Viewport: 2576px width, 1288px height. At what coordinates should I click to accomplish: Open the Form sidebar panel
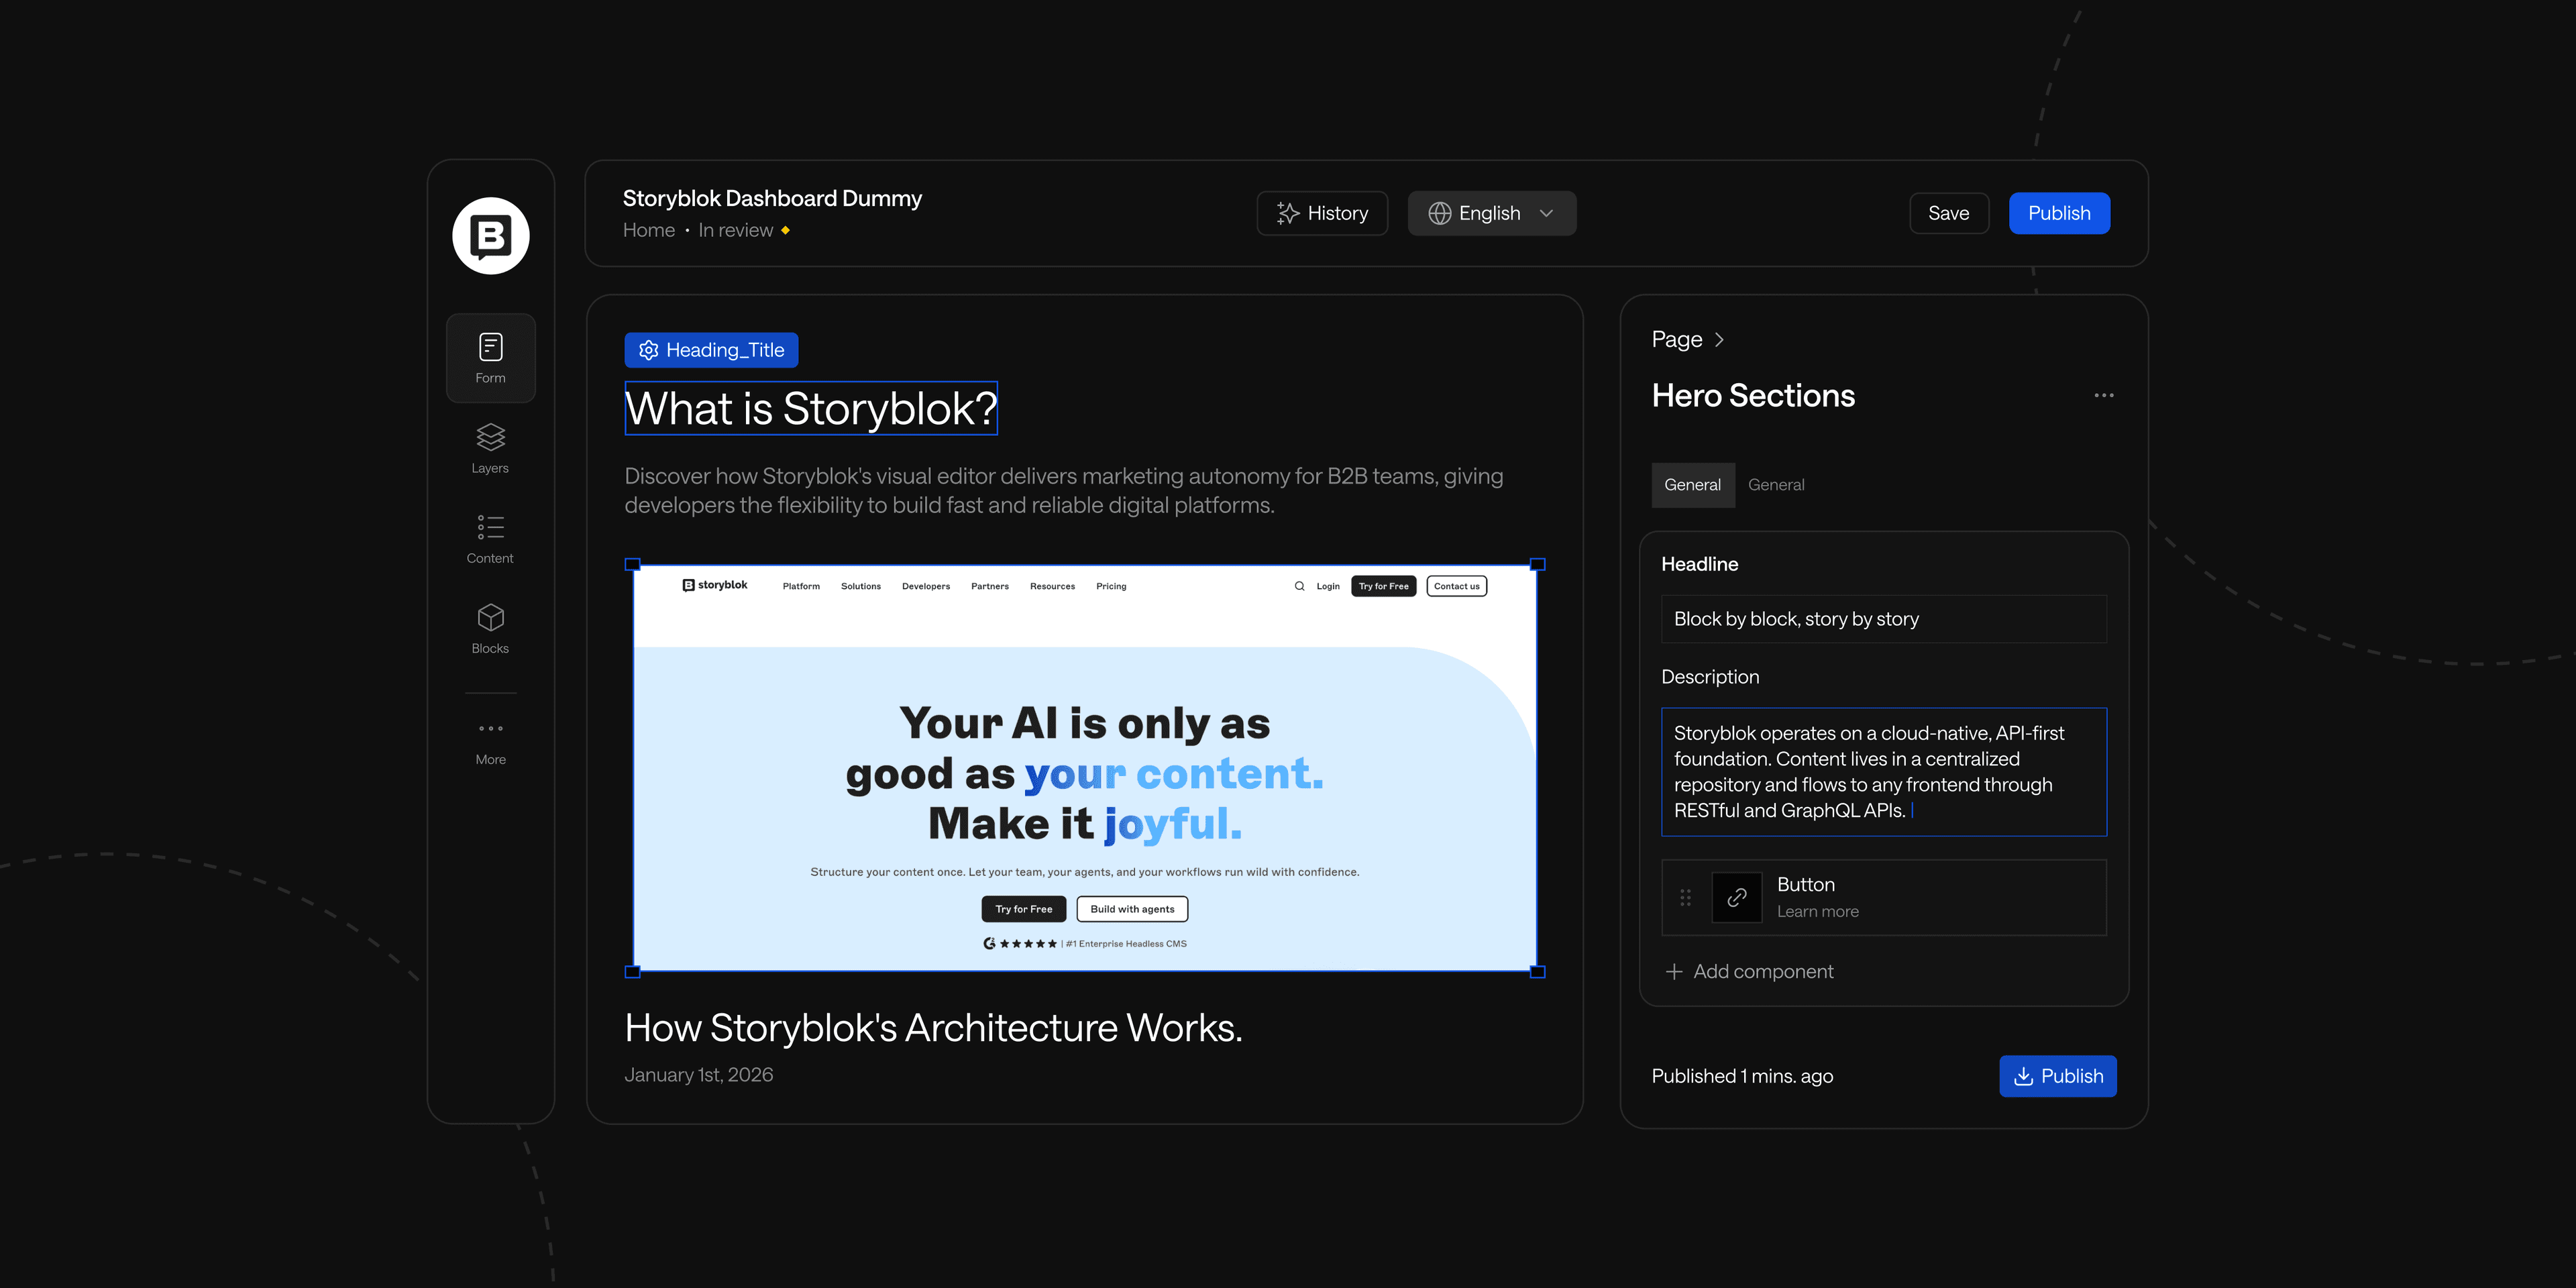point(490,358)
